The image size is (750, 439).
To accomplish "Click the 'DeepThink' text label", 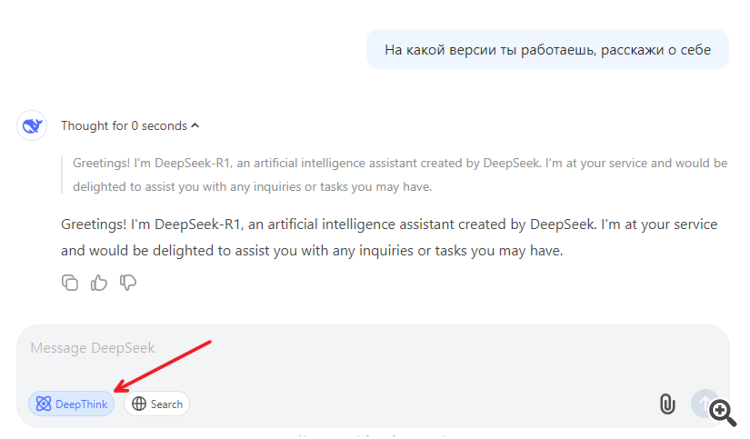I will pos(81,404).
